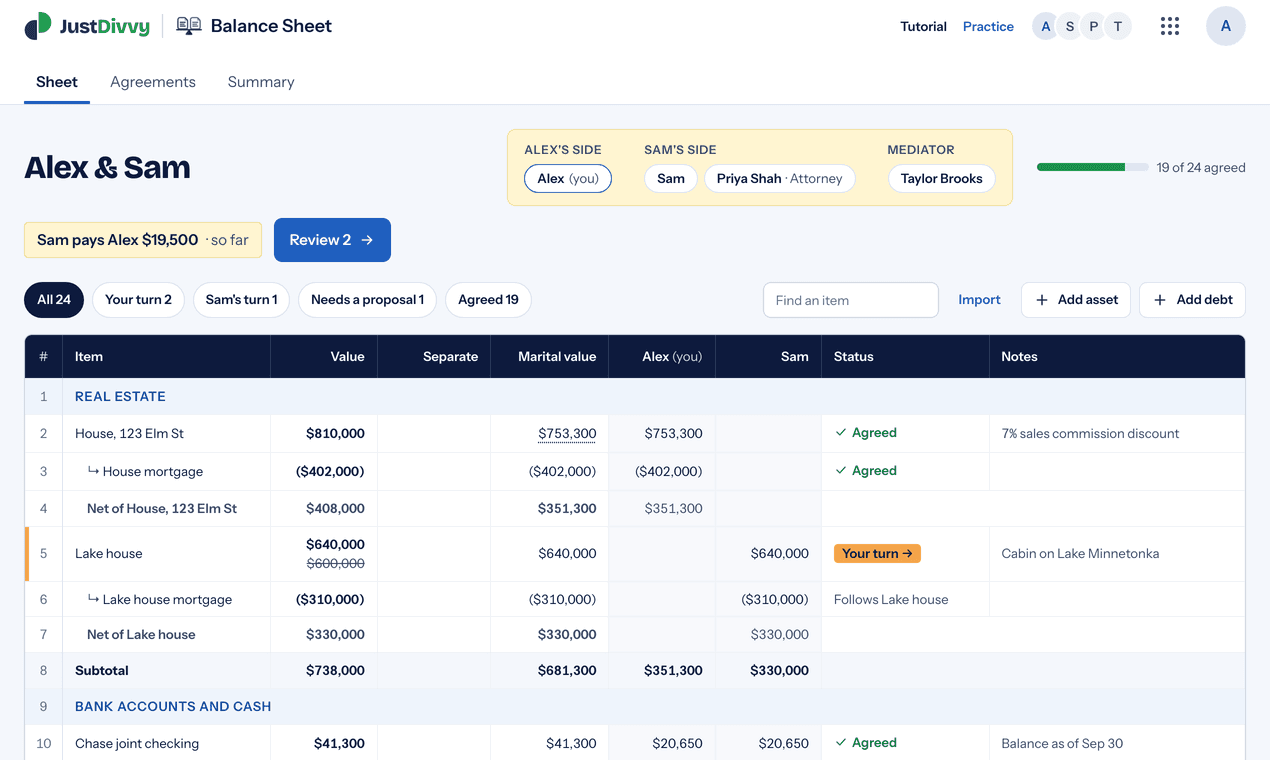
Task: Click participant avatar A in header
Action: point(1046,27)
